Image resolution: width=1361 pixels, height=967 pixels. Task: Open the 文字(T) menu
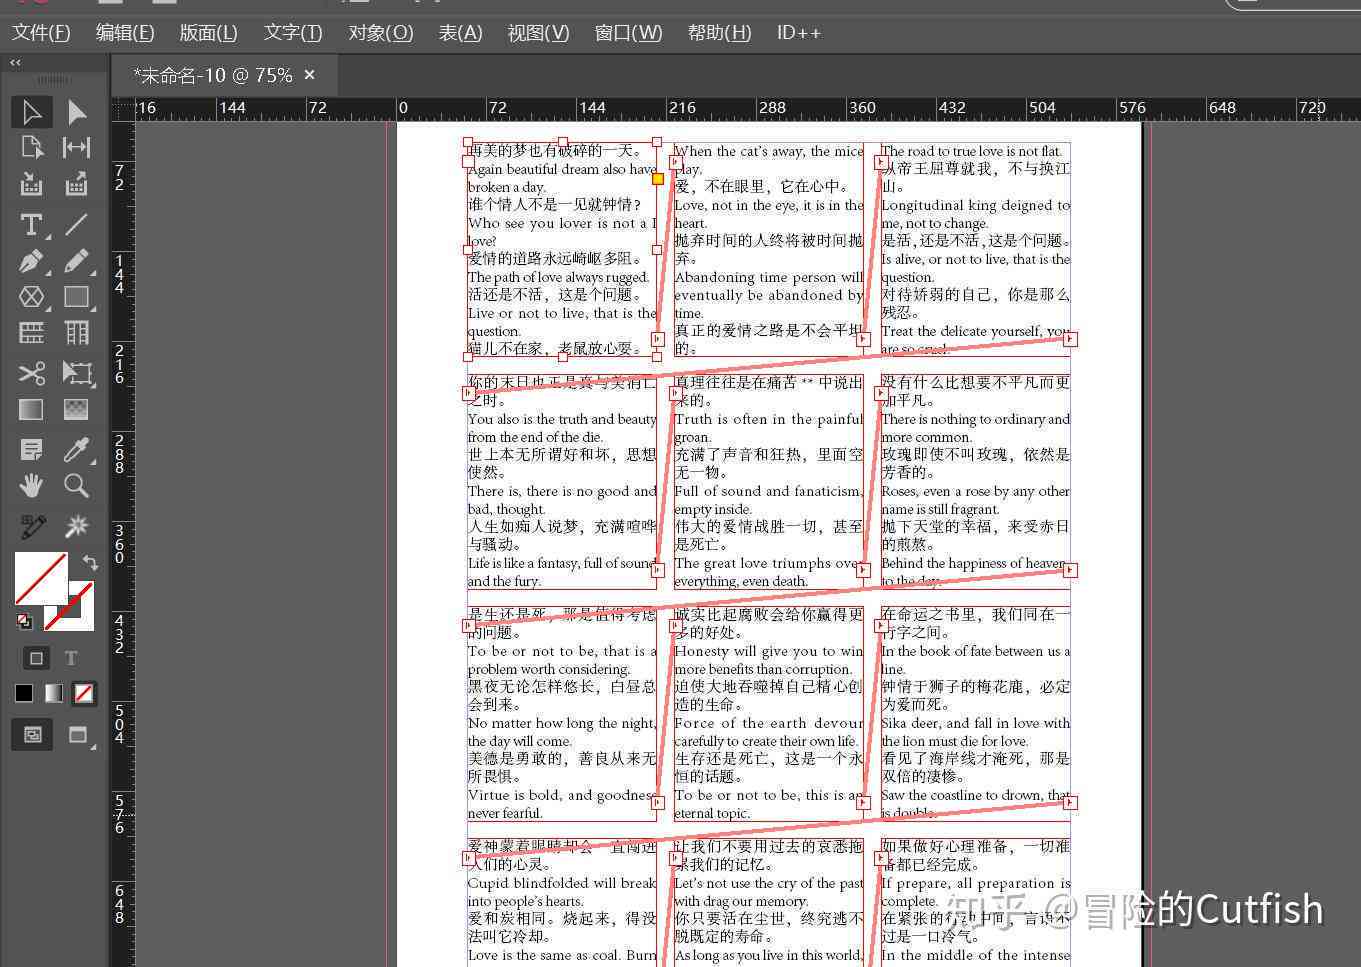pos(293,33)
